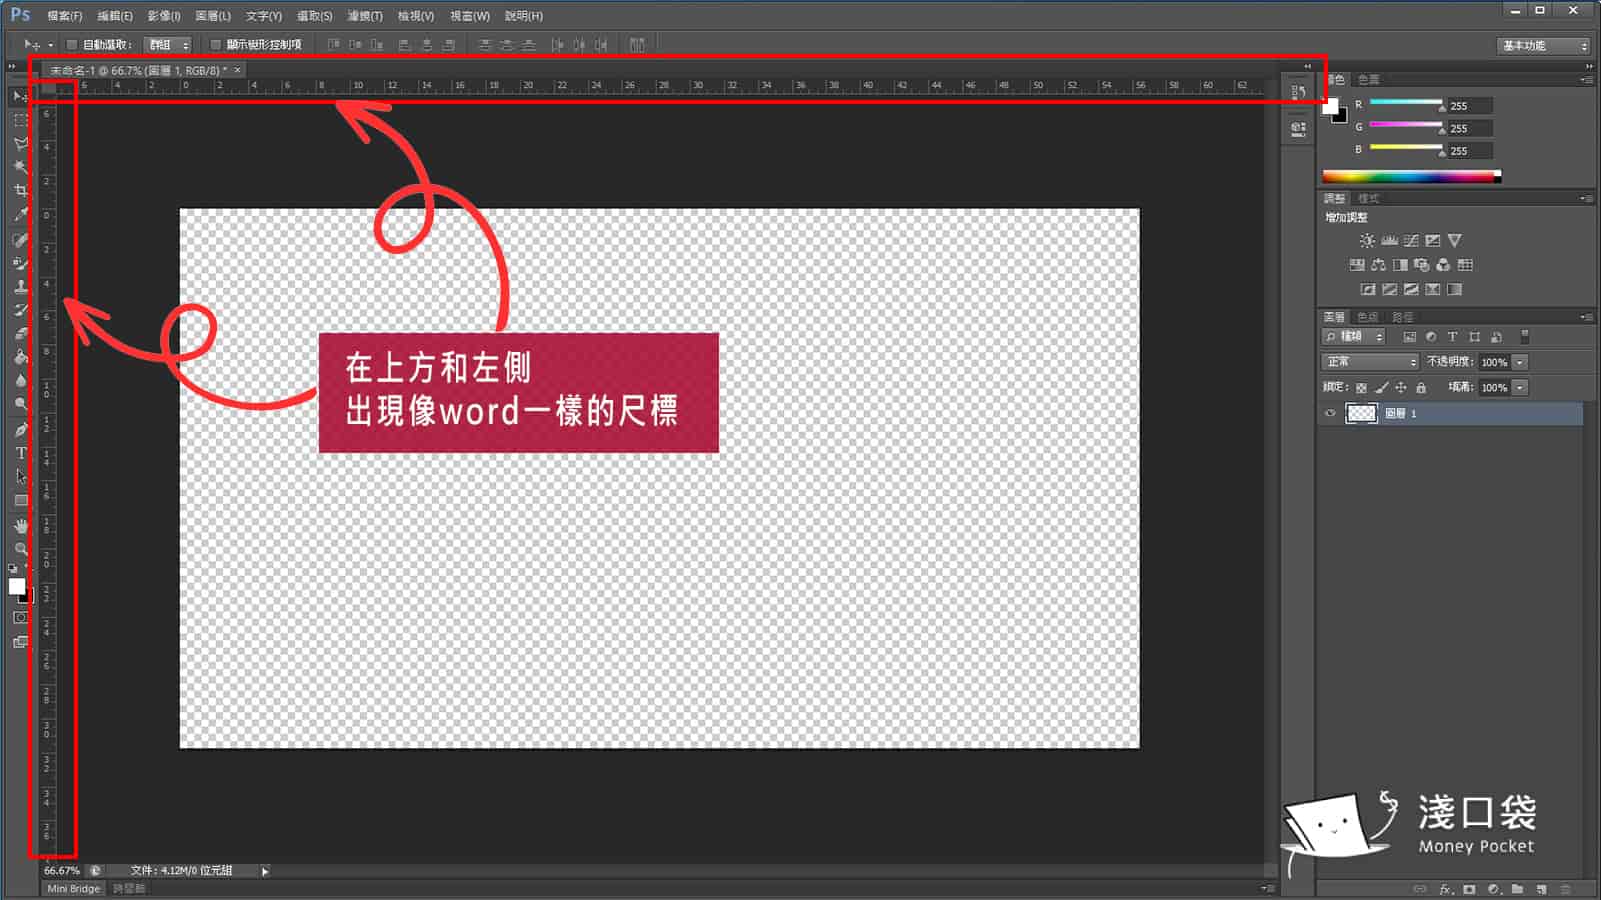
Task: Lock transparent pixels in the Layers panel
Action: tap(1363, 388)
